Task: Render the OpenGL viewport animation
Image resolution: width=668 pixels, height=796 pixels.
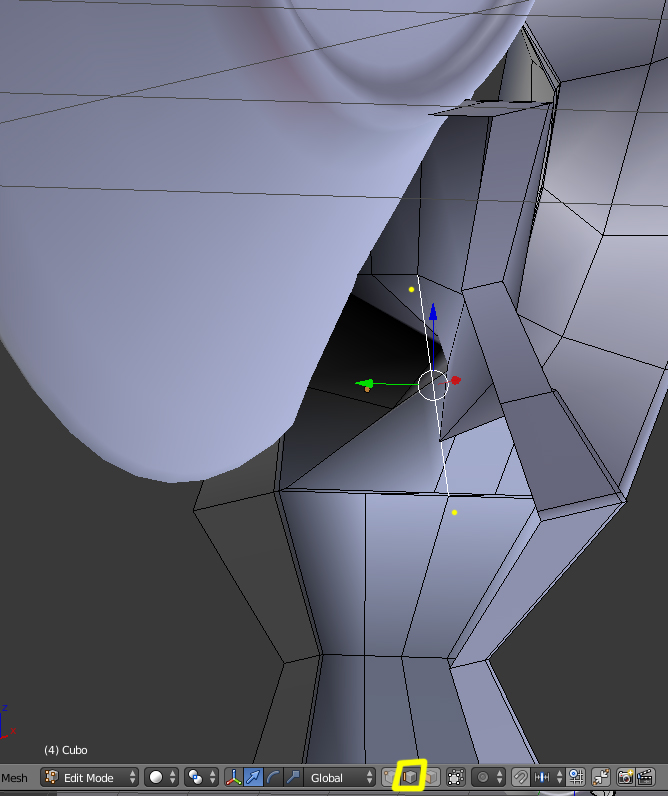Action: coord(645,777)
